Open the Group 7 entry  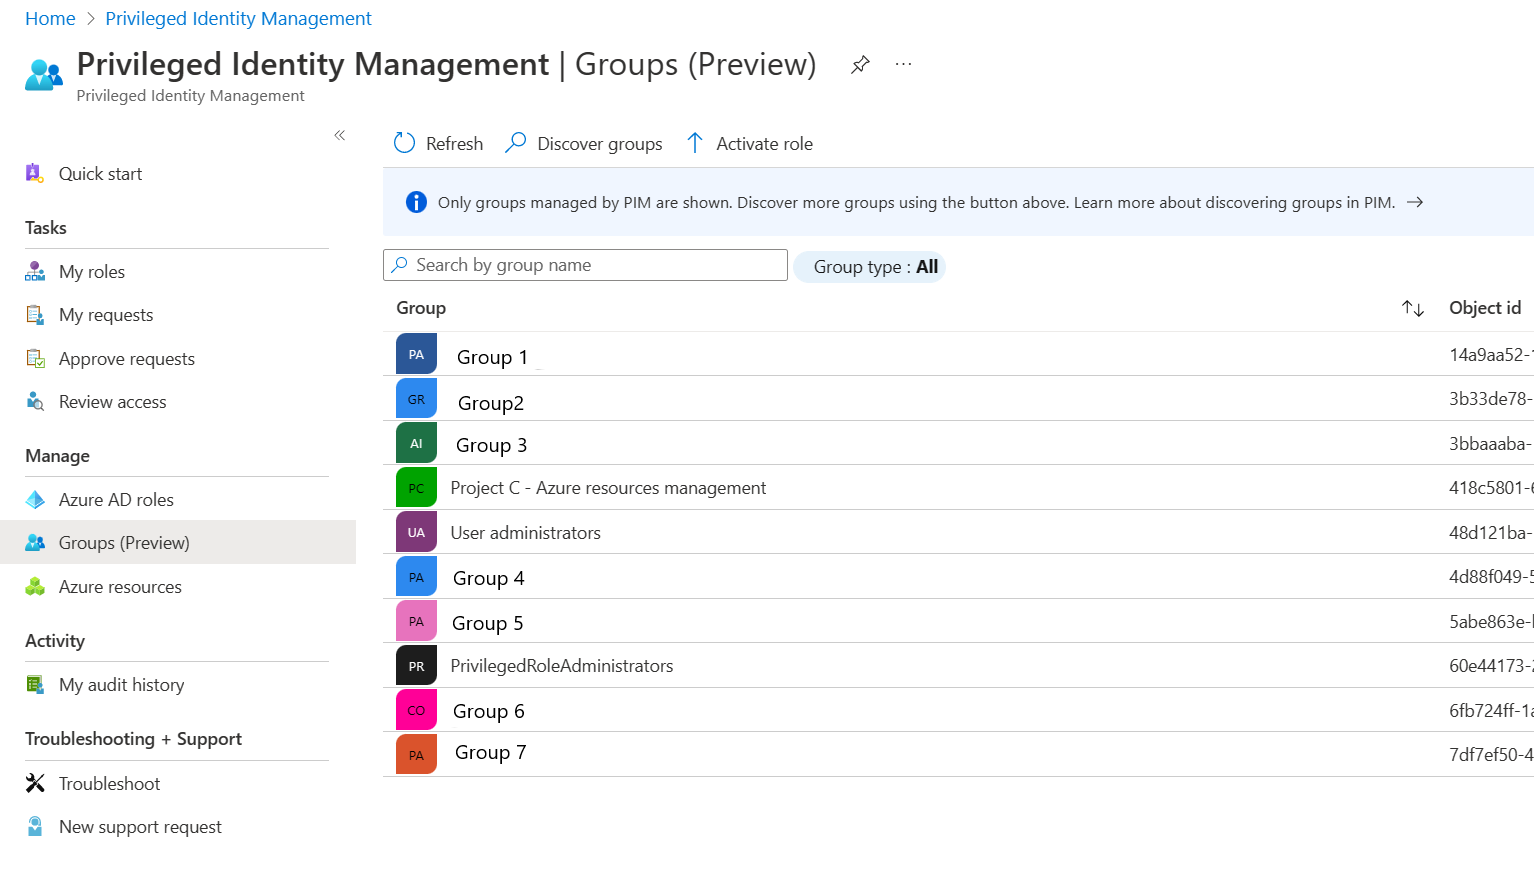(490, 752)
